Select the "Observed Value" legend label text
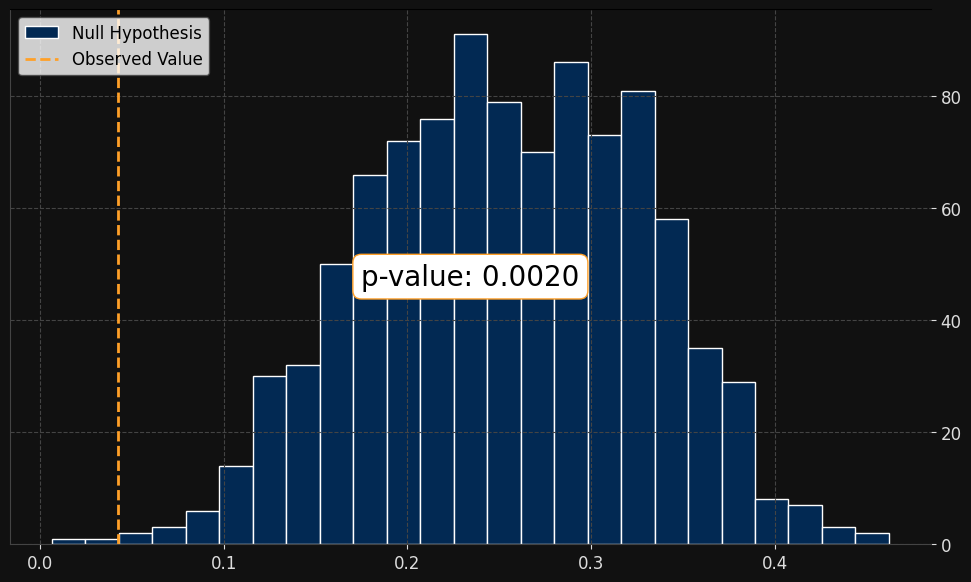971x582 pixels. 136,60
